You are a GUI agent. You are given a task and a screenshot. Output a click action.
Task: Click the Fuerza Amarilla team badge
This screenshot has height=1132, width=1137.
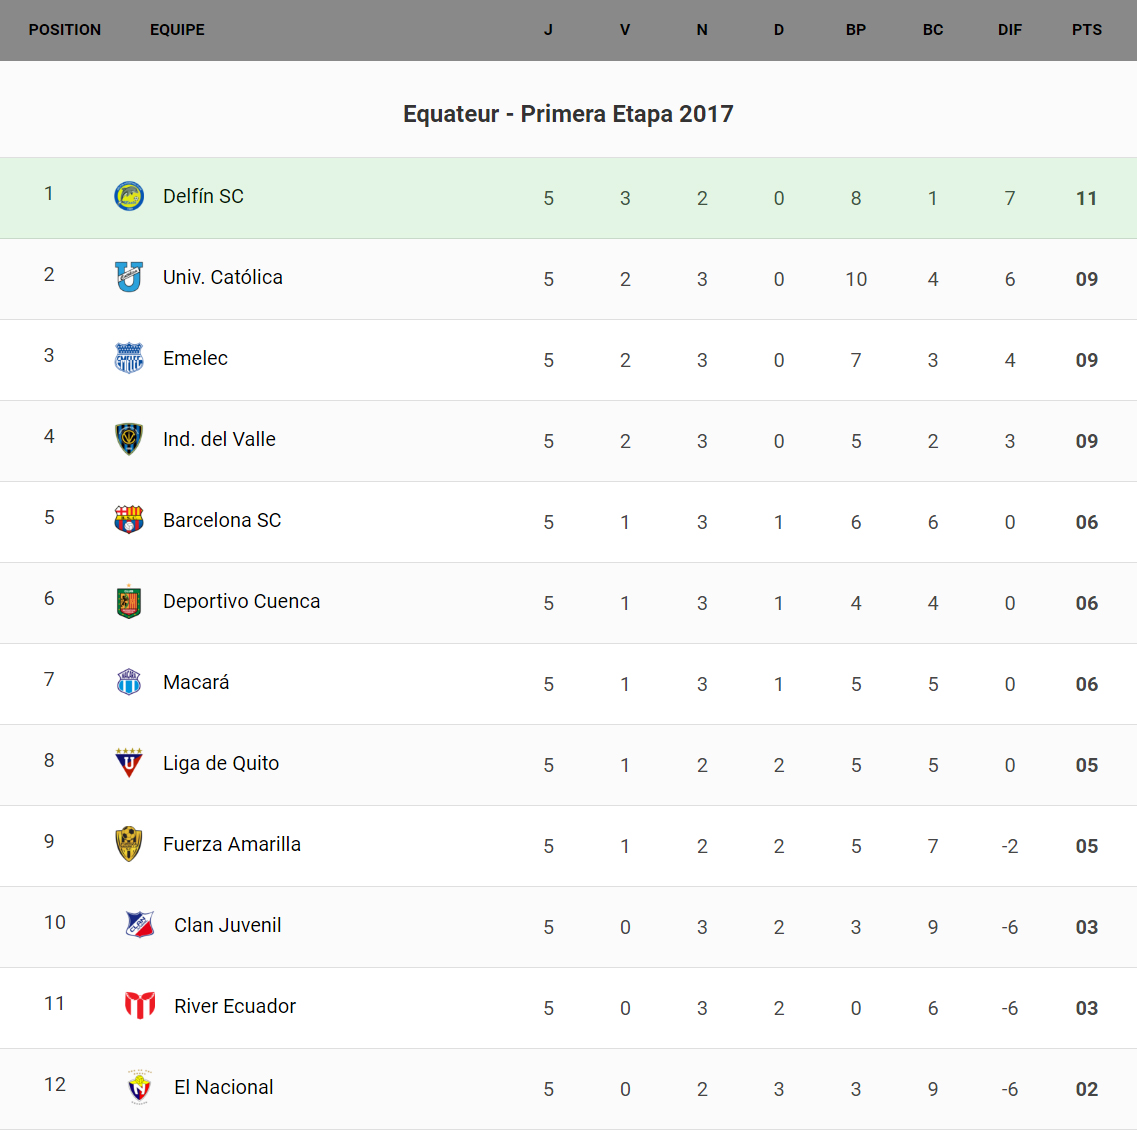coord(129,844)
